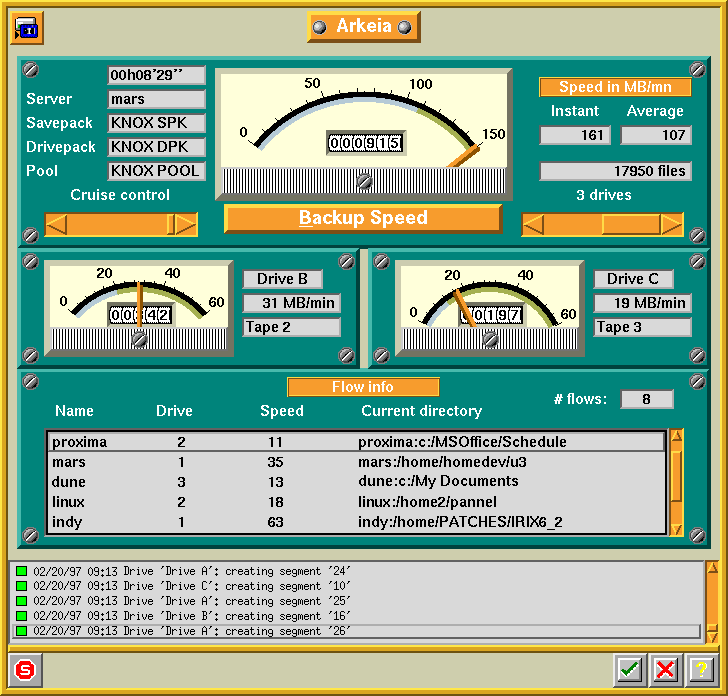Click the green status square for segment '26'
The height and width of the screenshot is (696, 728).
click(x=21, y=631)
